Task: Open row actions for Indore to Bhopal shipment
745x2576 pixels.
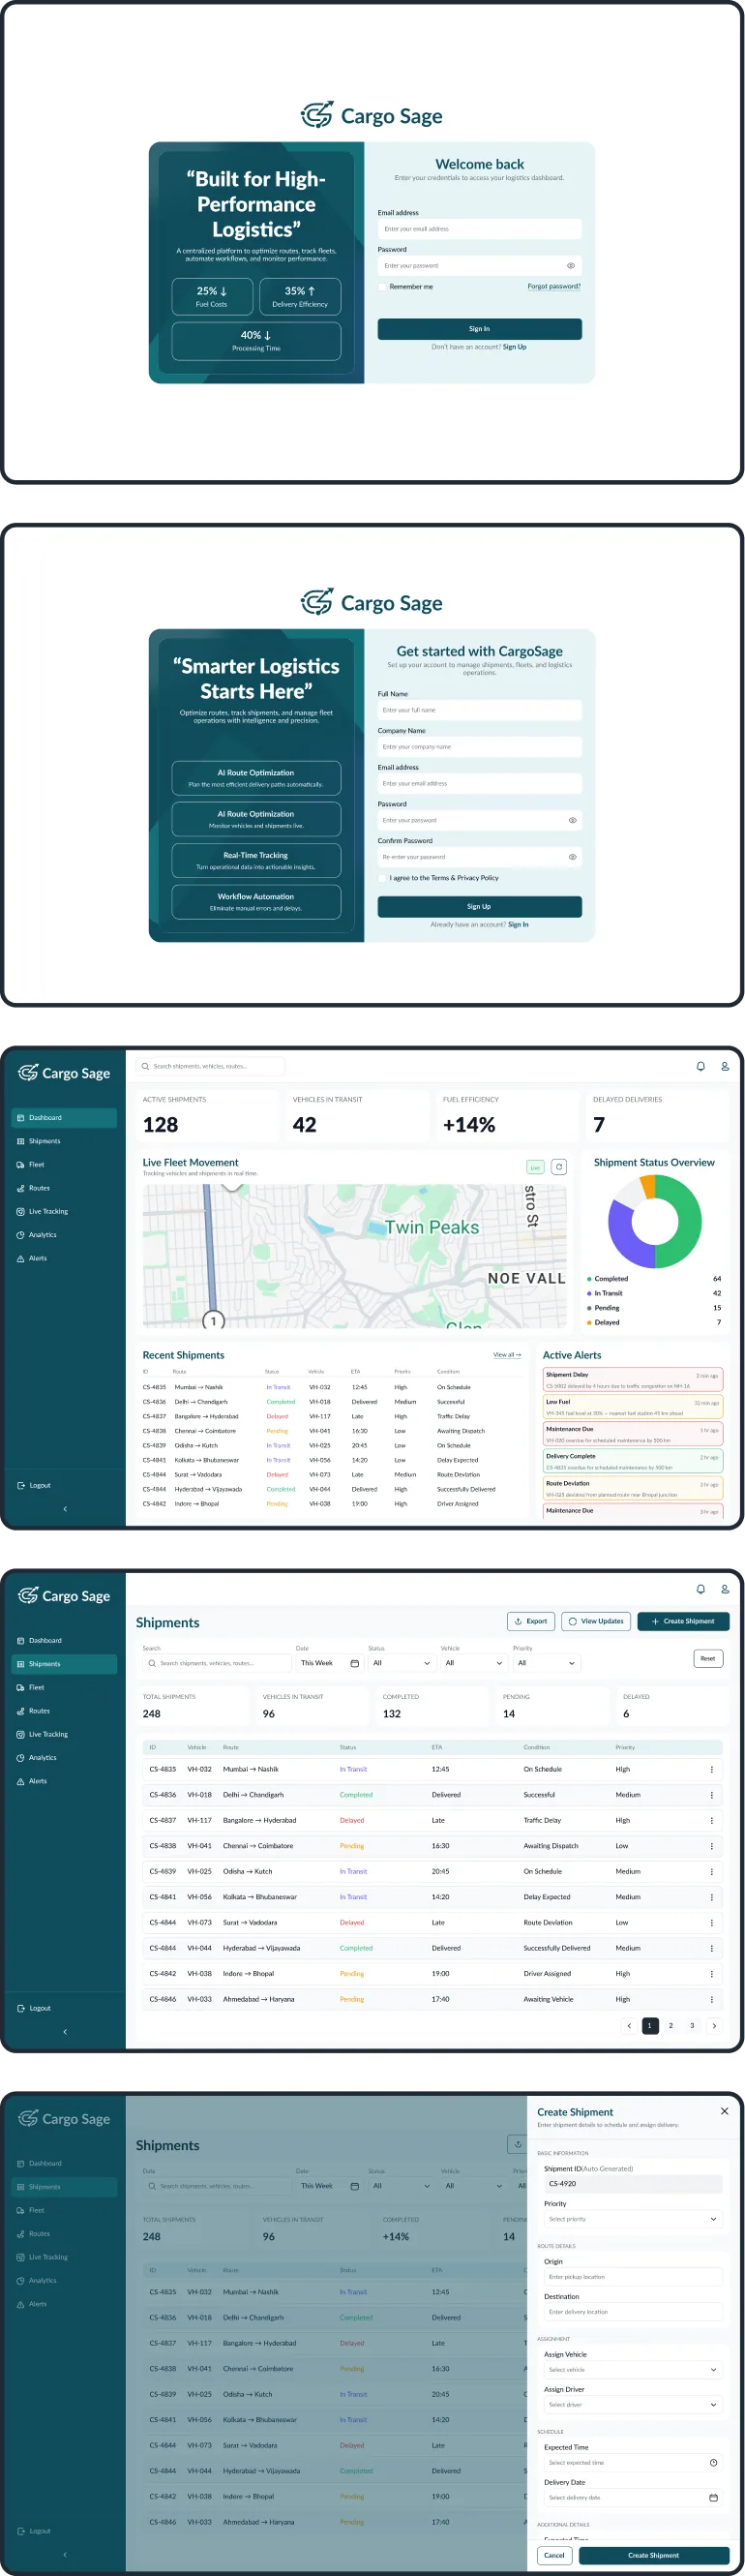Action: pyautogui.click(x=711, y=1974)
